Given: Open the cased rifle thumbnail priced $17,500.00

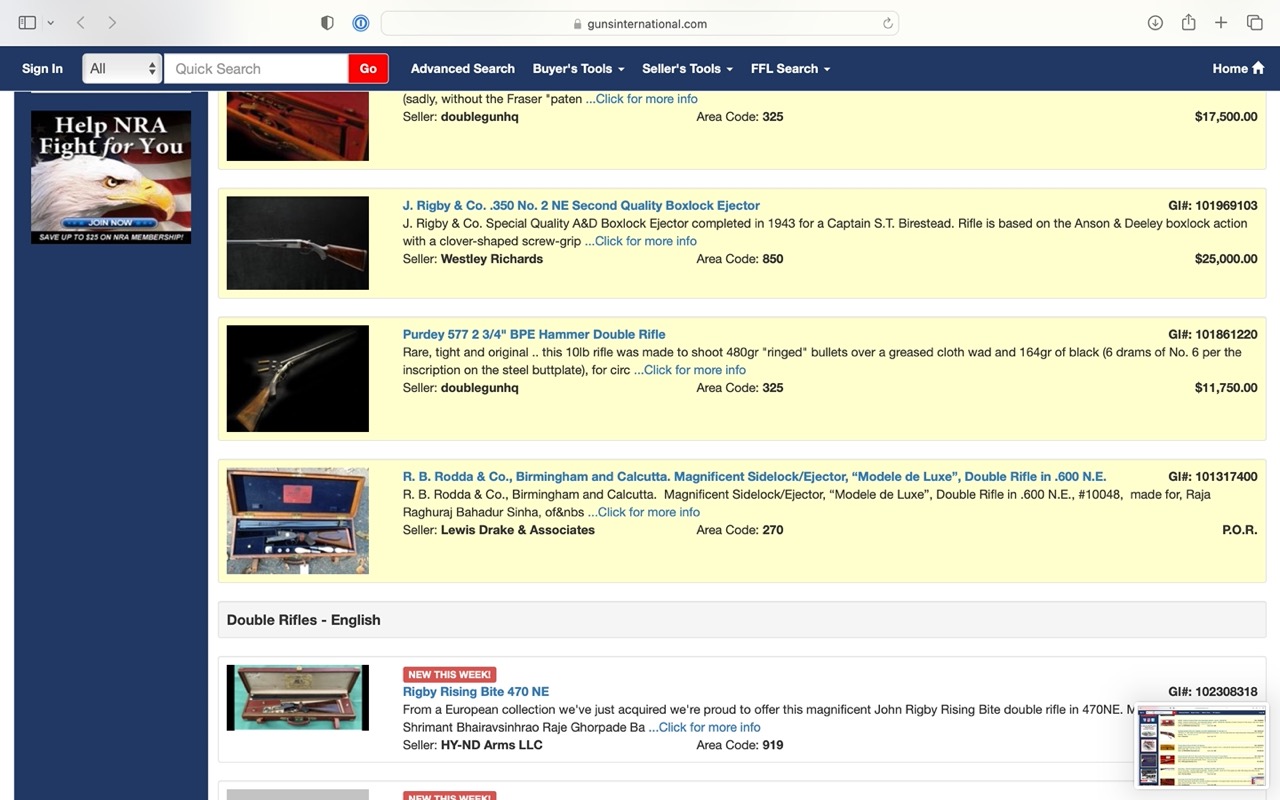Looking at the screenshot, I should (297, 126).
